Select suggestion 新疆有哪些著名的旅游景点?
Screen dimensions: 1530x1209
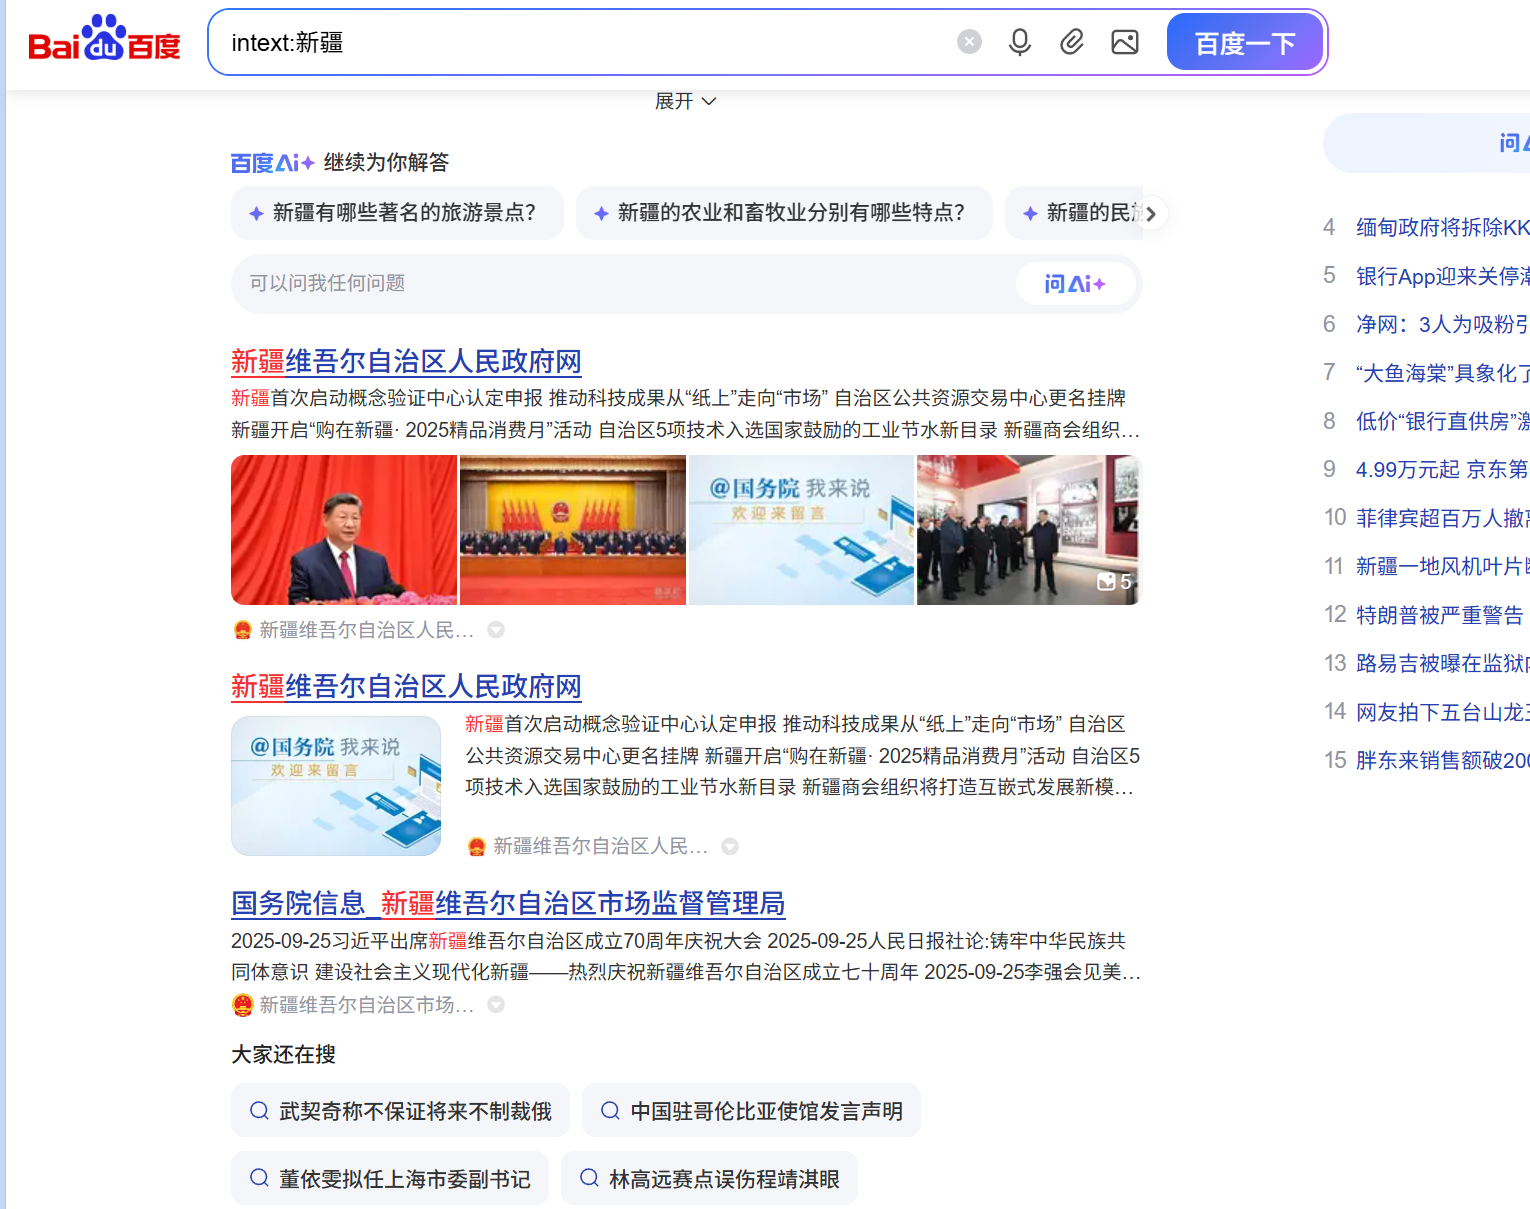click(x=397, y=213)
